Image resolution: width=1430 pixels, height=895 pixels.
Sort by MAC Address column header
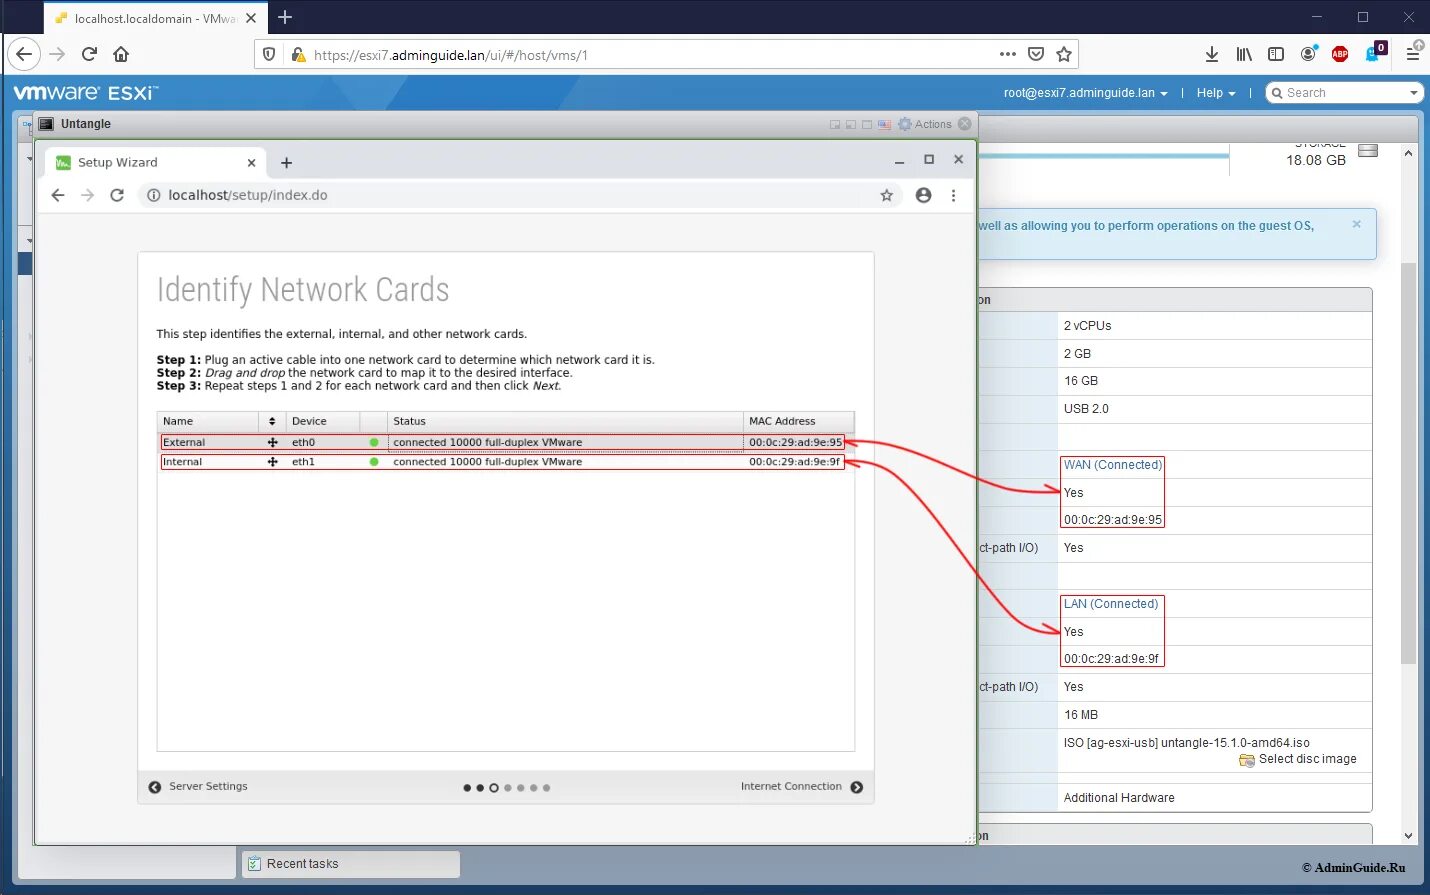[x=799, y=421]
